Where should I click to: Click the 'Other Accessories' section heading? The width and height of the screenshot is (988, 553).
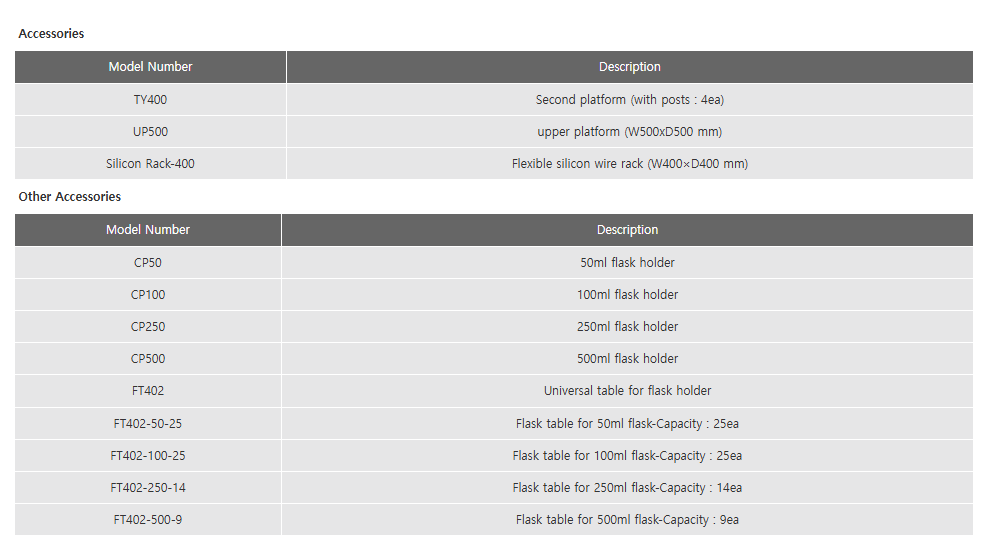point(69,197)
